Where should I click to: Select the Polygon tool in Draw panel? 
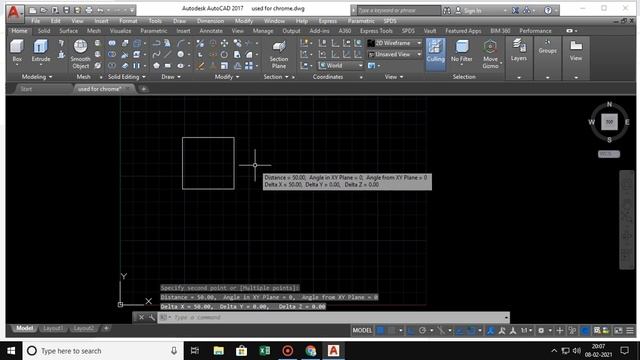click(156, 65)
